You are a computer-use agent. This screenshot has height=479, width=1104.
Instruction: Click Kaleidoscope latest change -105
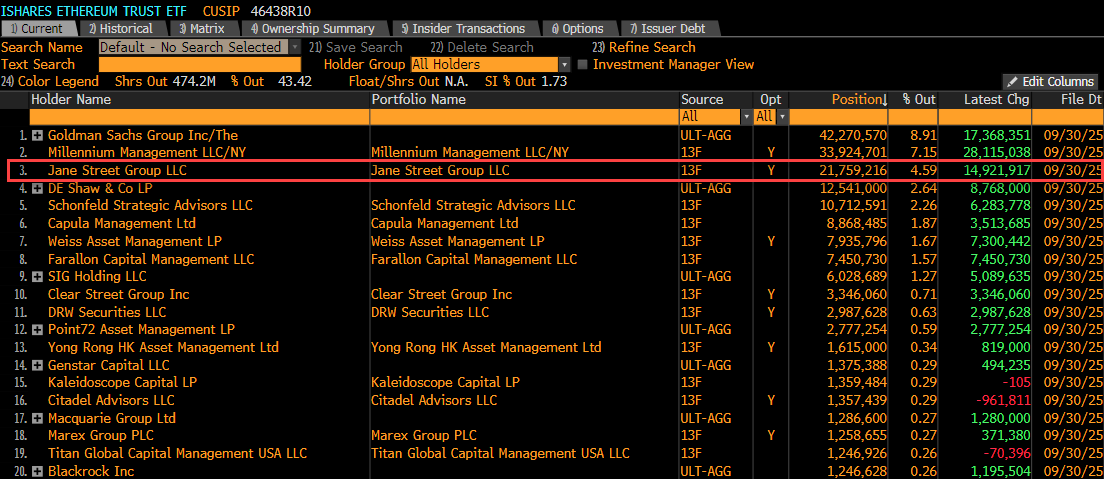(x=1016, y=382)
